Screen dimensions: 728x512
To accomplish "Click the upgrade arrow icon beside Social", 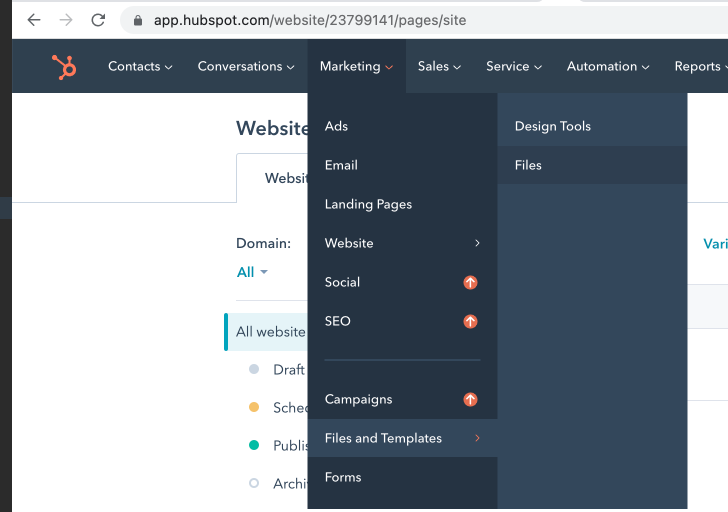I will 470,283.
